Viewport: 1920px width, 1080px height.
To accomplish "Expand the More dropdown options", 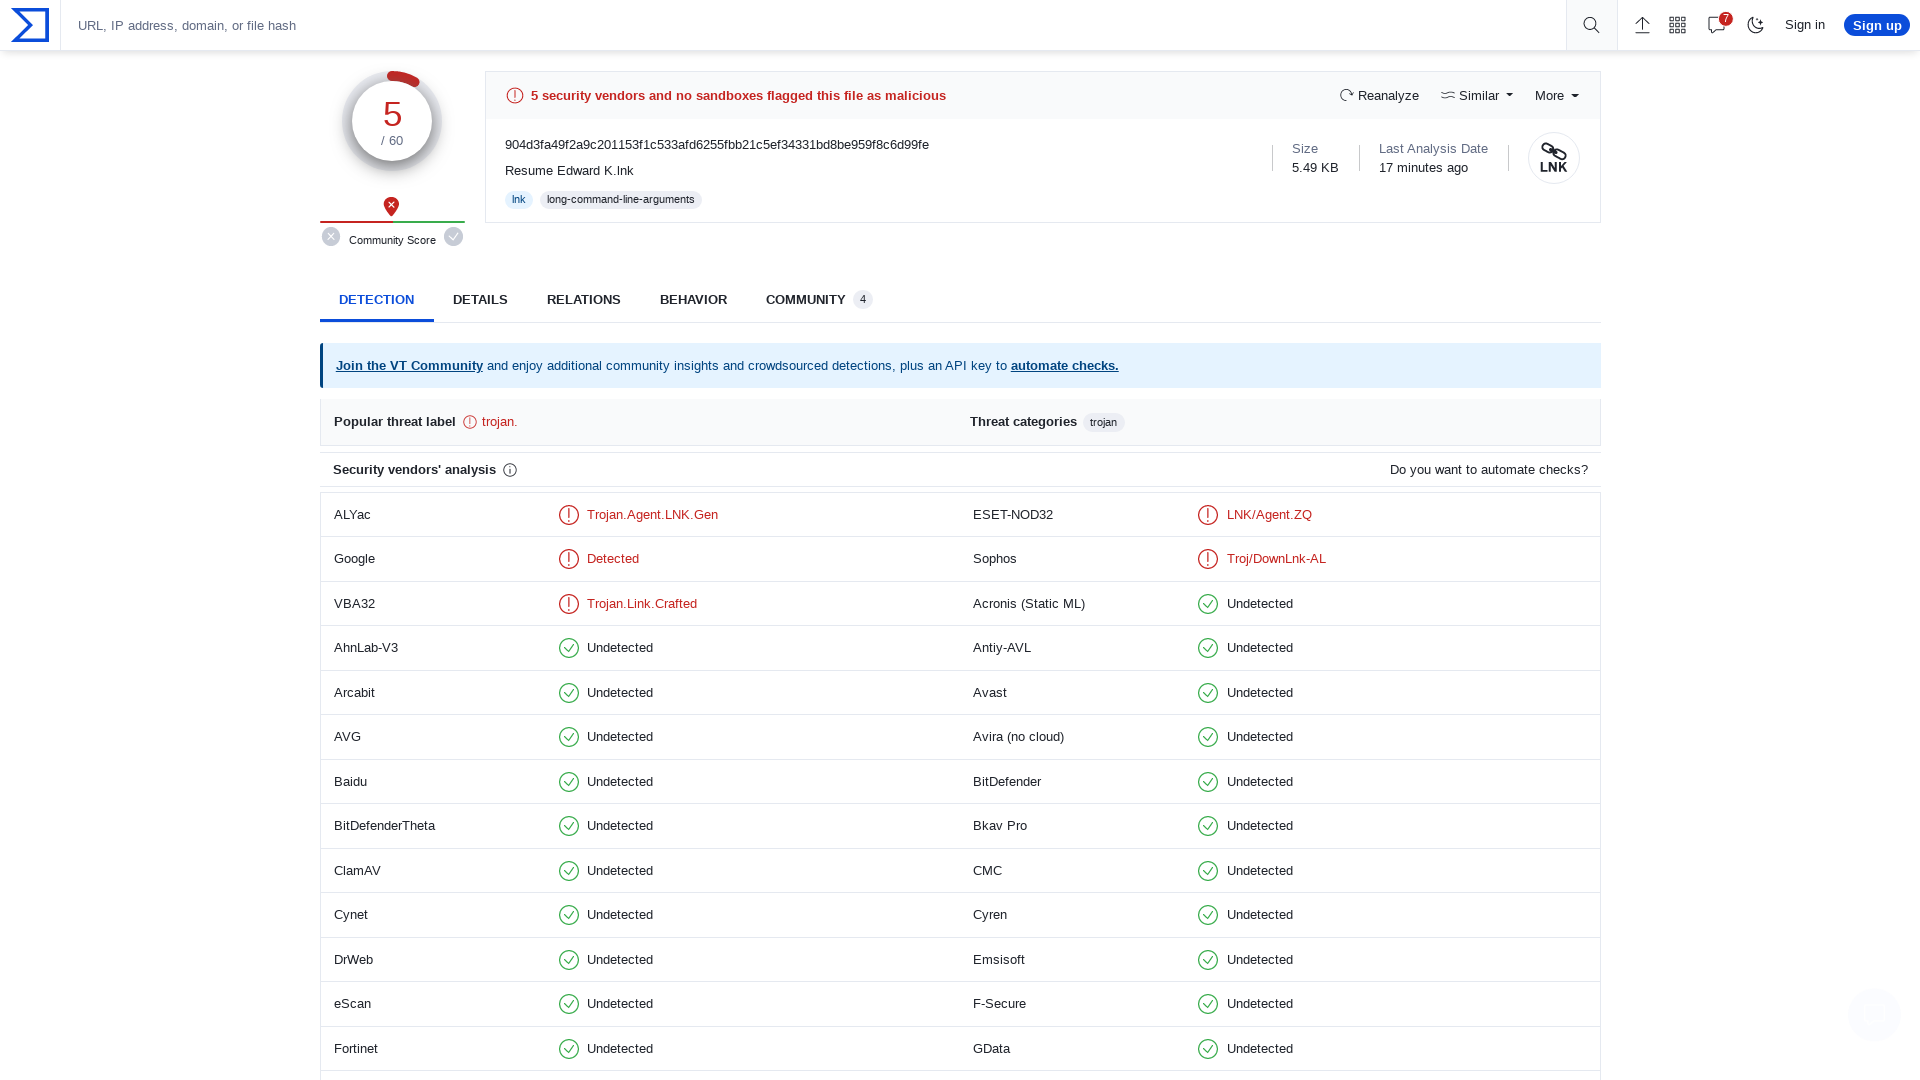I will click(x=1556, y=95).
